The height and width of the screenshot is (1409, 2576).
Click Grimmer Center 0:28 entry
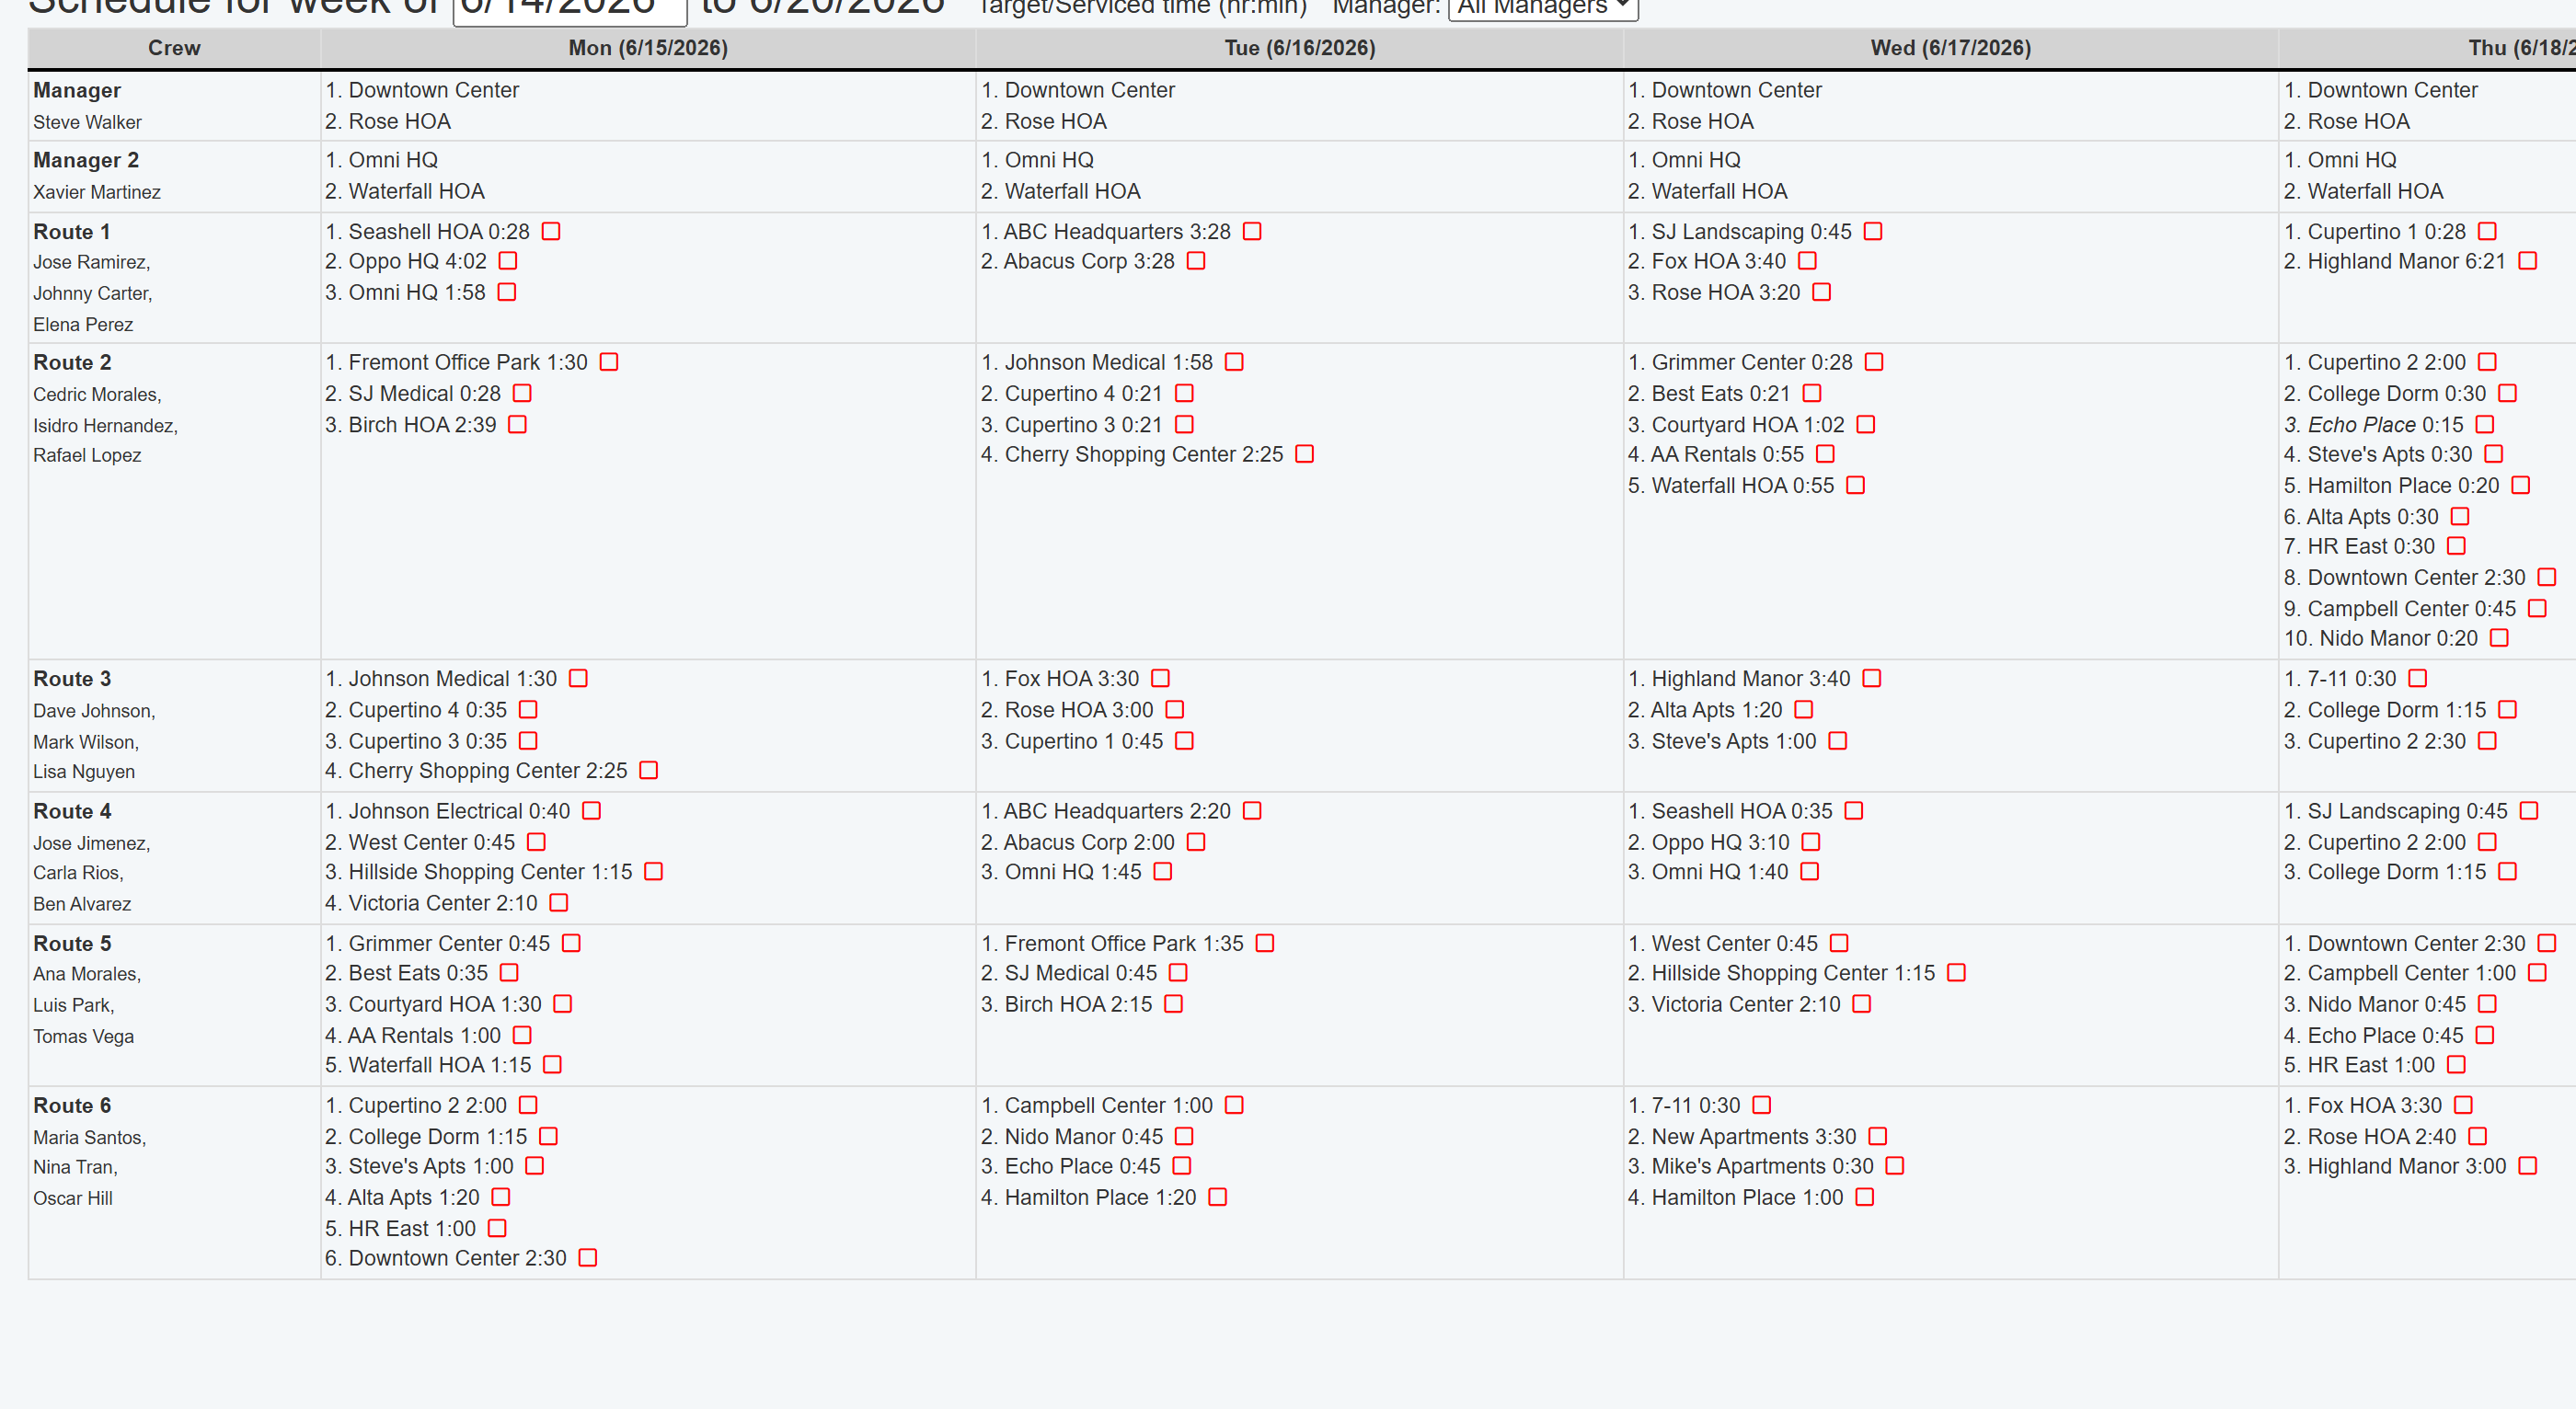pyautogui.click(x=1740, y=363)
